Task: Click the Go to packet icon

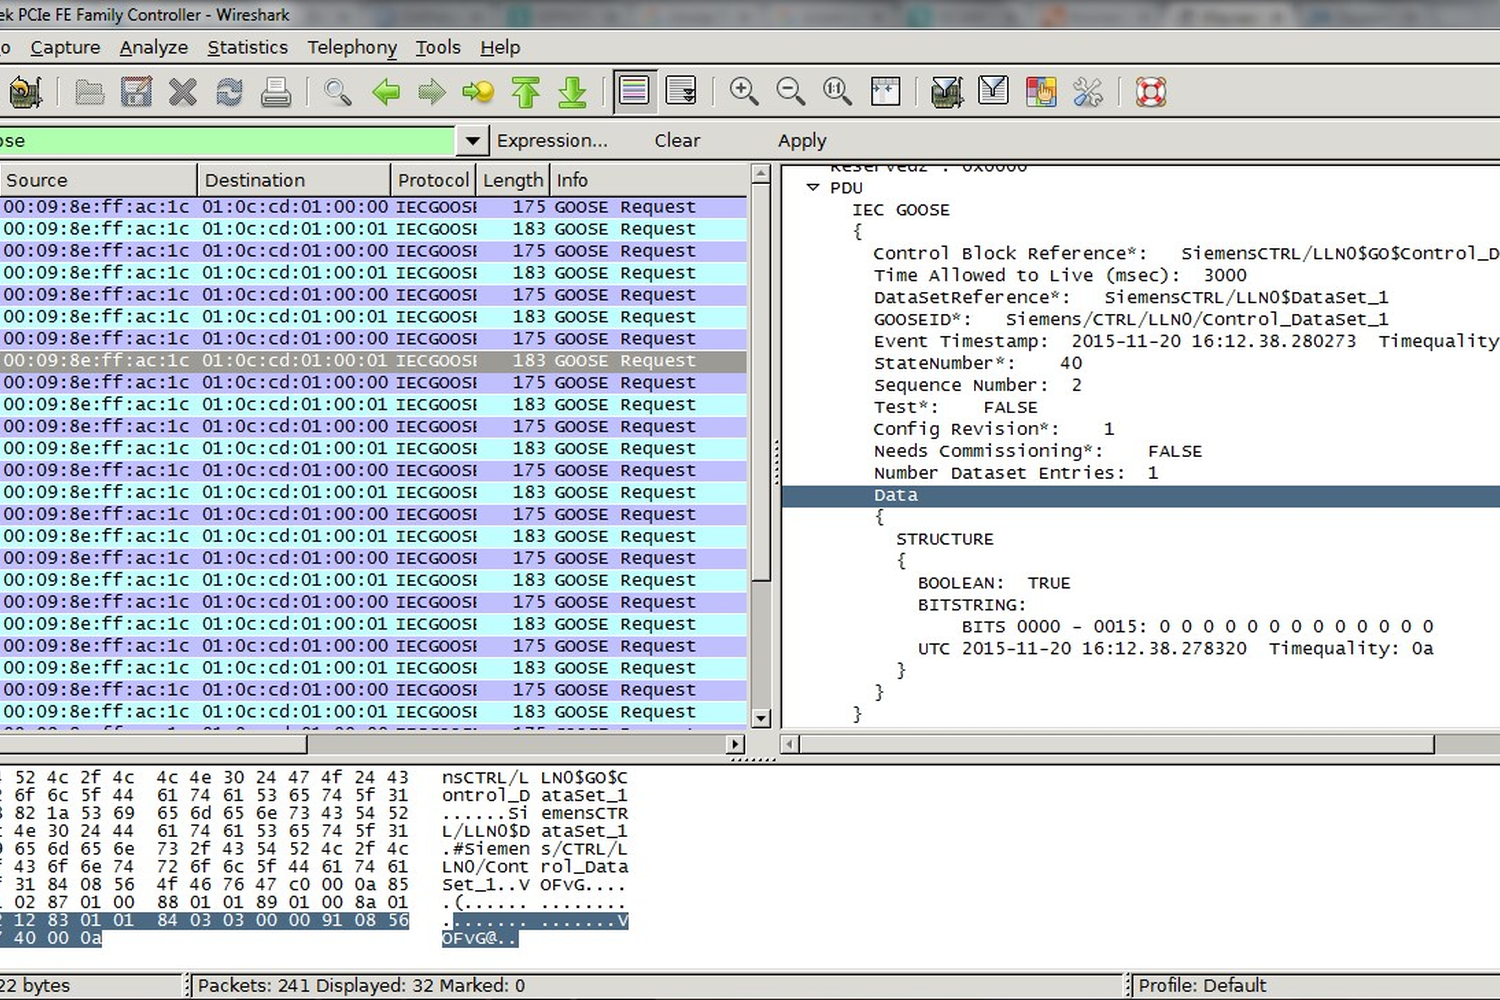Action: (x=478, y=92)
